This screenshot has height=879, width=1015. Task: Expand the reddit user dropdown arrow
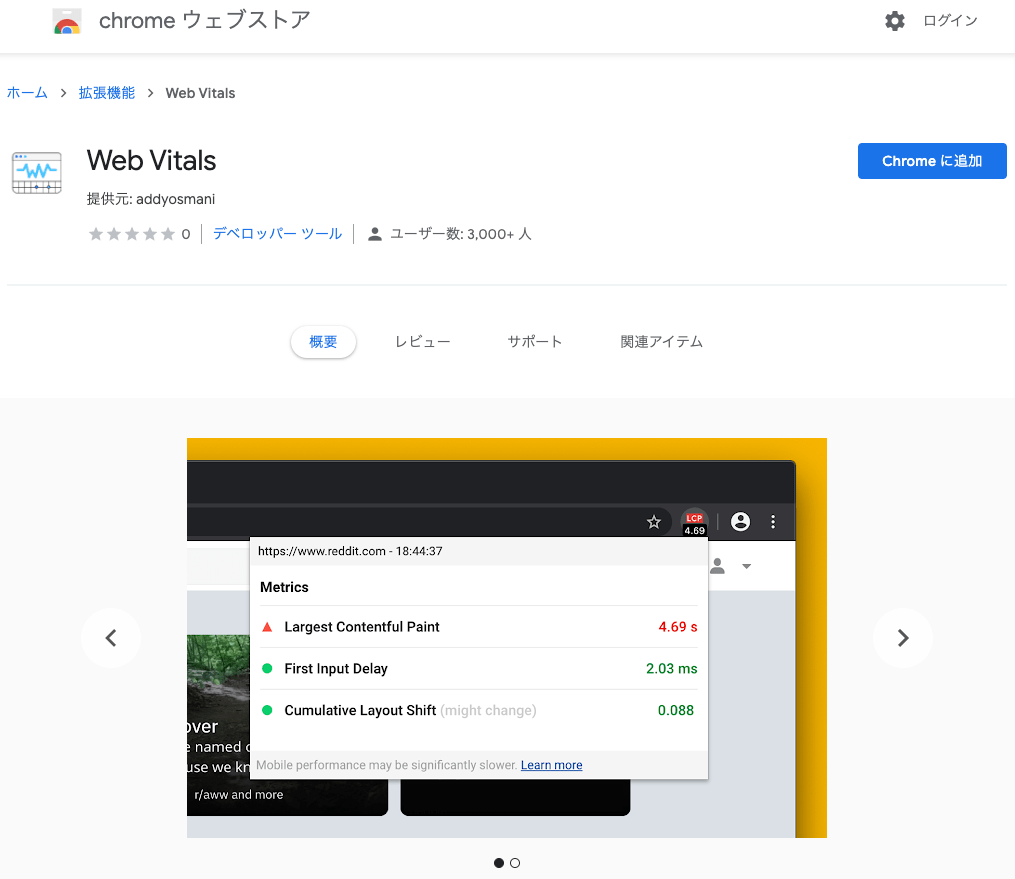click(746, 566)
